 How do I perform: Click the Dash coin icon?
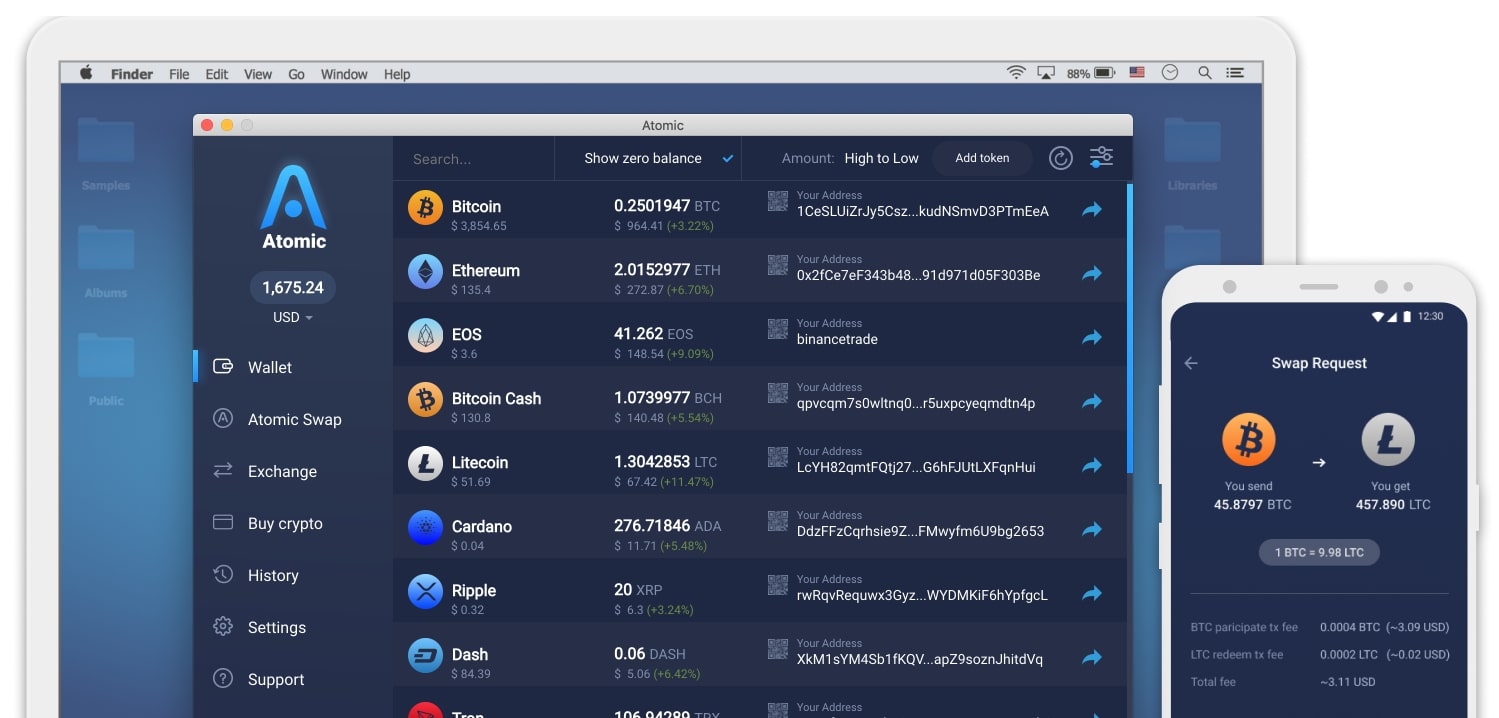click(x=425, y=656)
